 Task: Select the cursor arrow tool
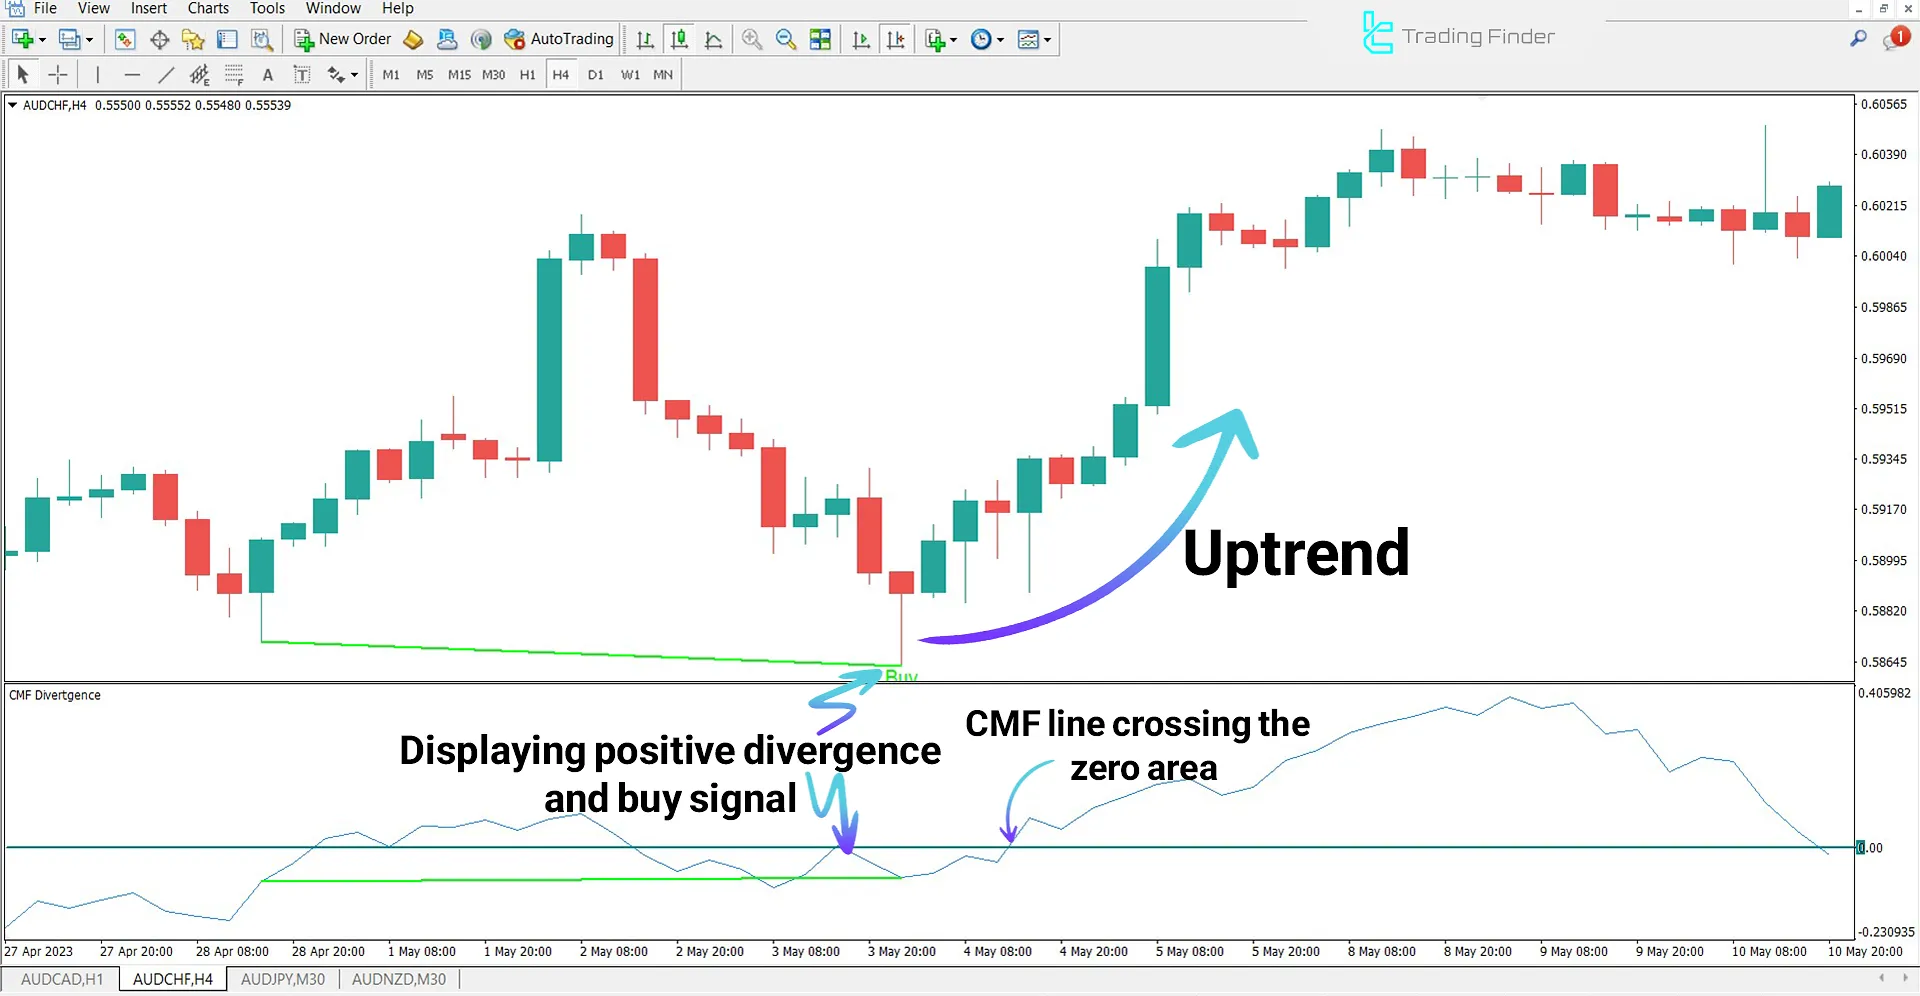tap(23, 74)
